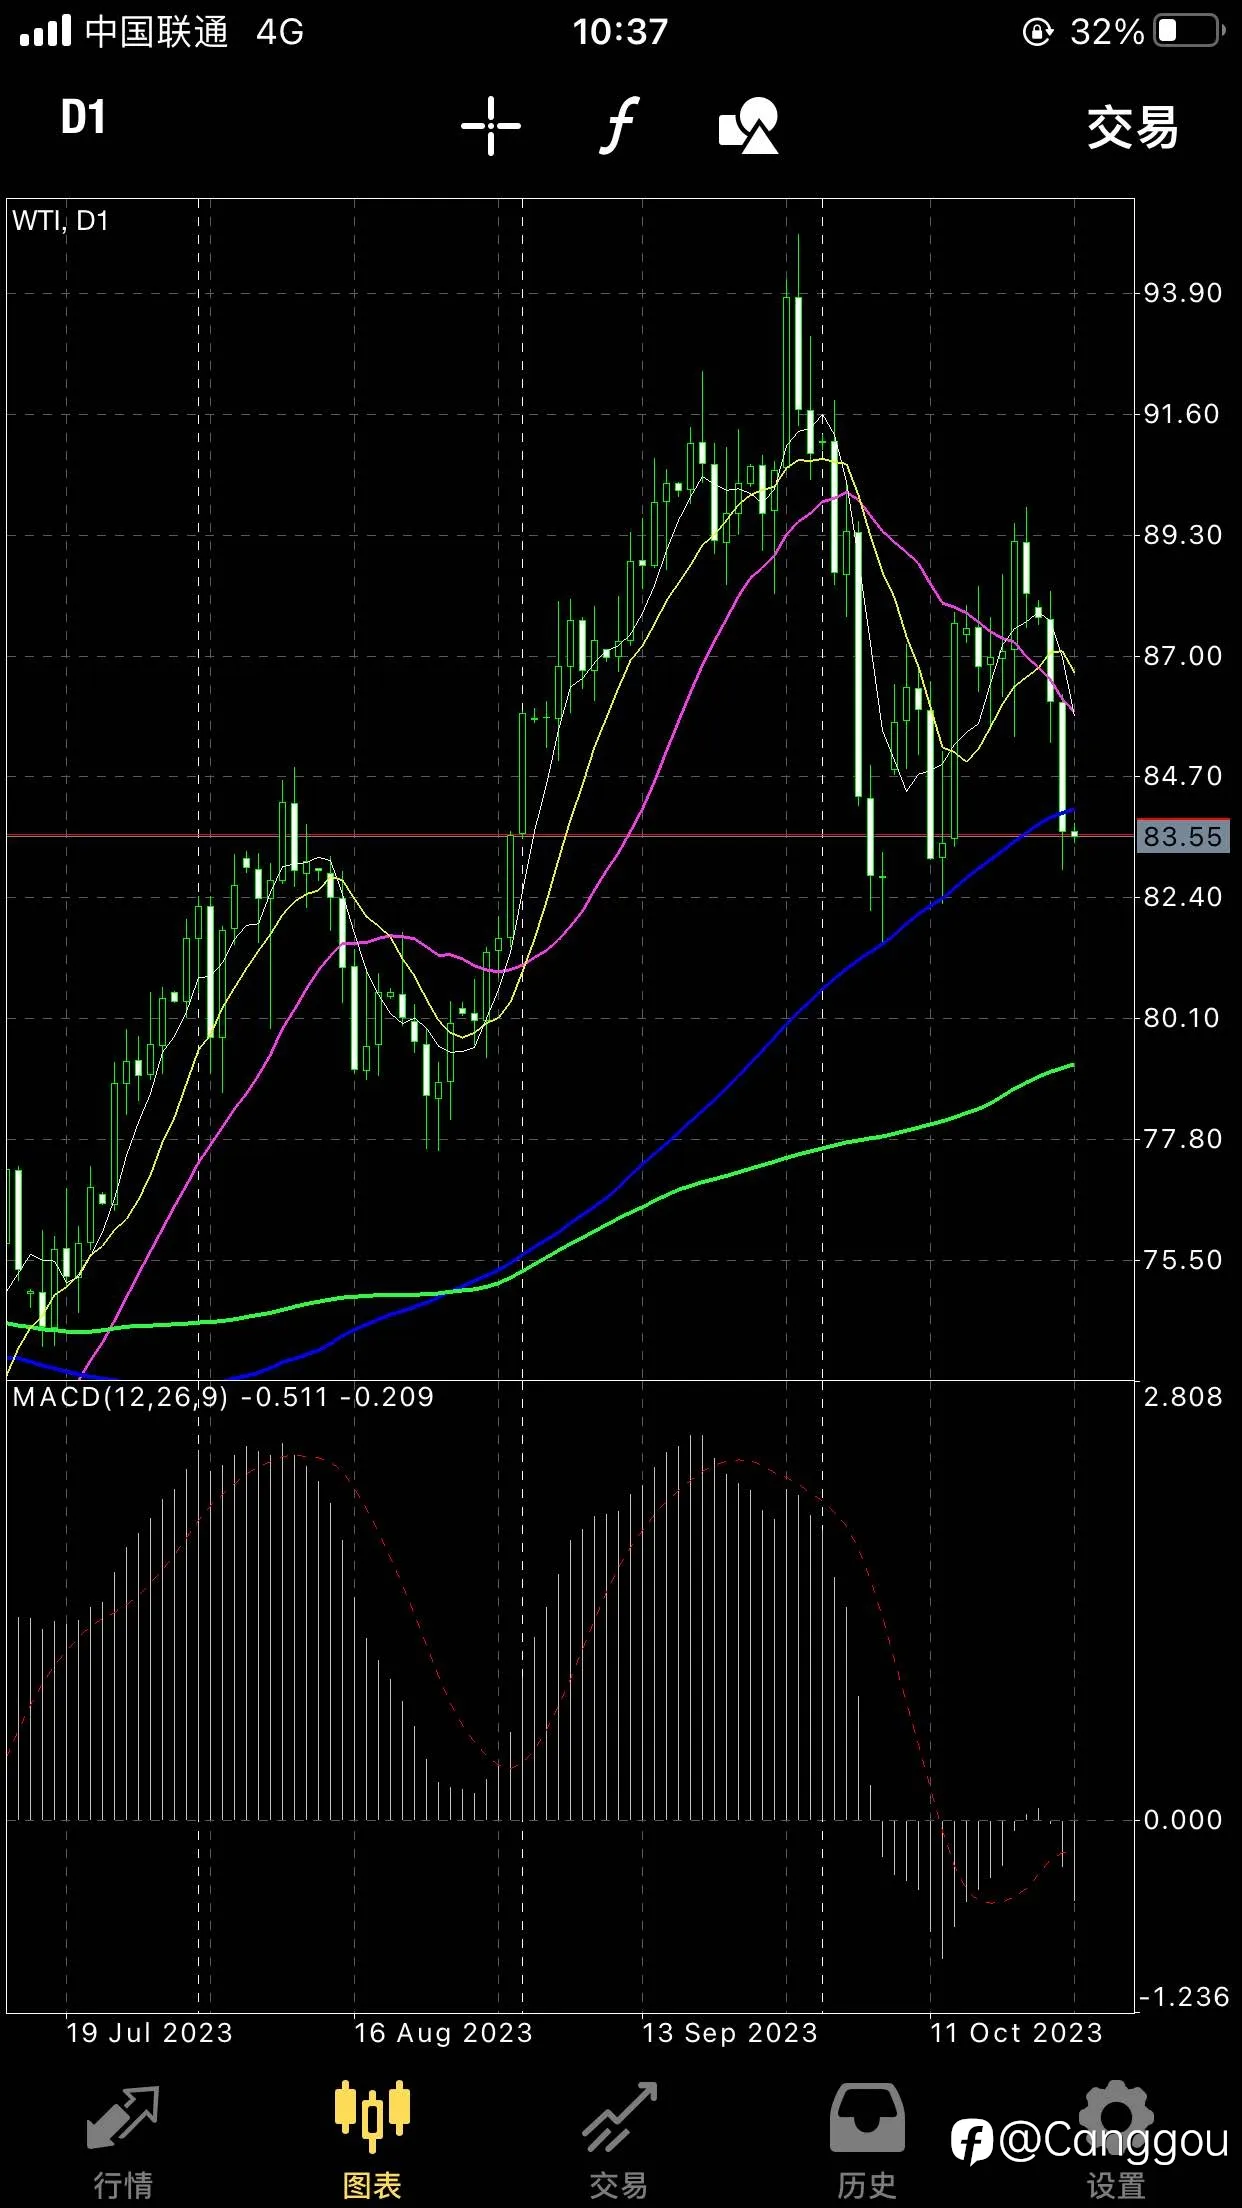Activate the crosshair tool
Viewport: 1242px width, 2208px height.
coord(491,126)
